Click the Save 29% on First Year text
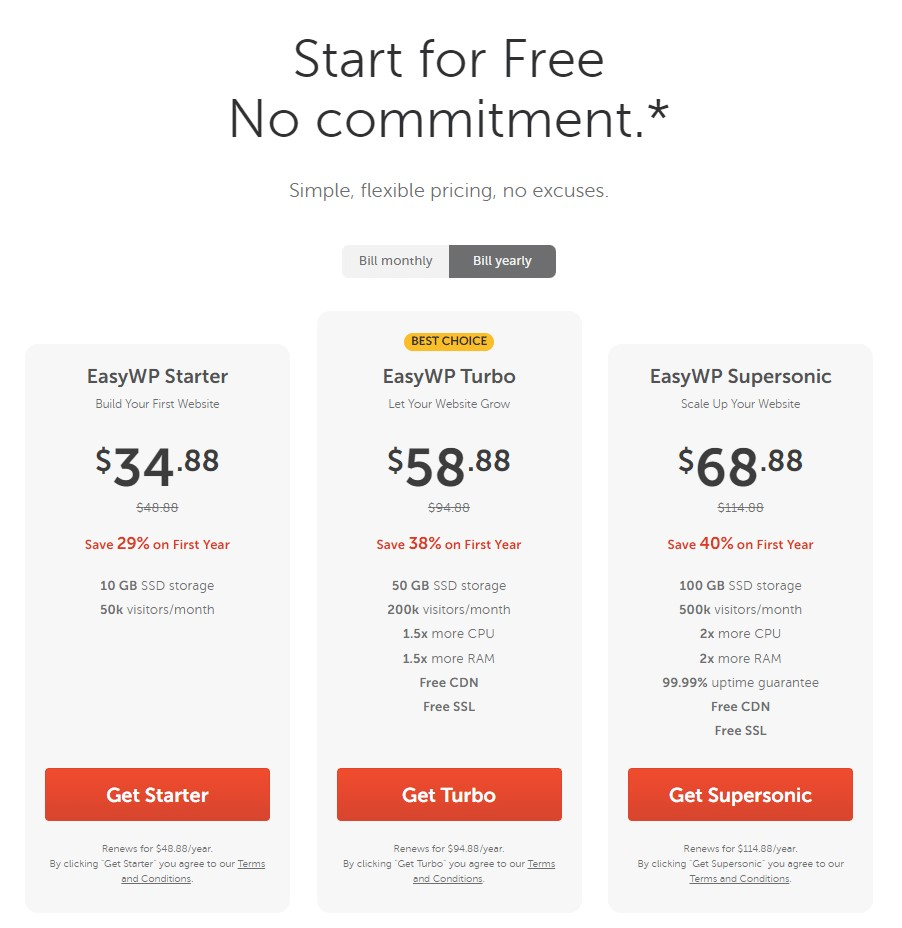The image size is (902, 928). 157,544
